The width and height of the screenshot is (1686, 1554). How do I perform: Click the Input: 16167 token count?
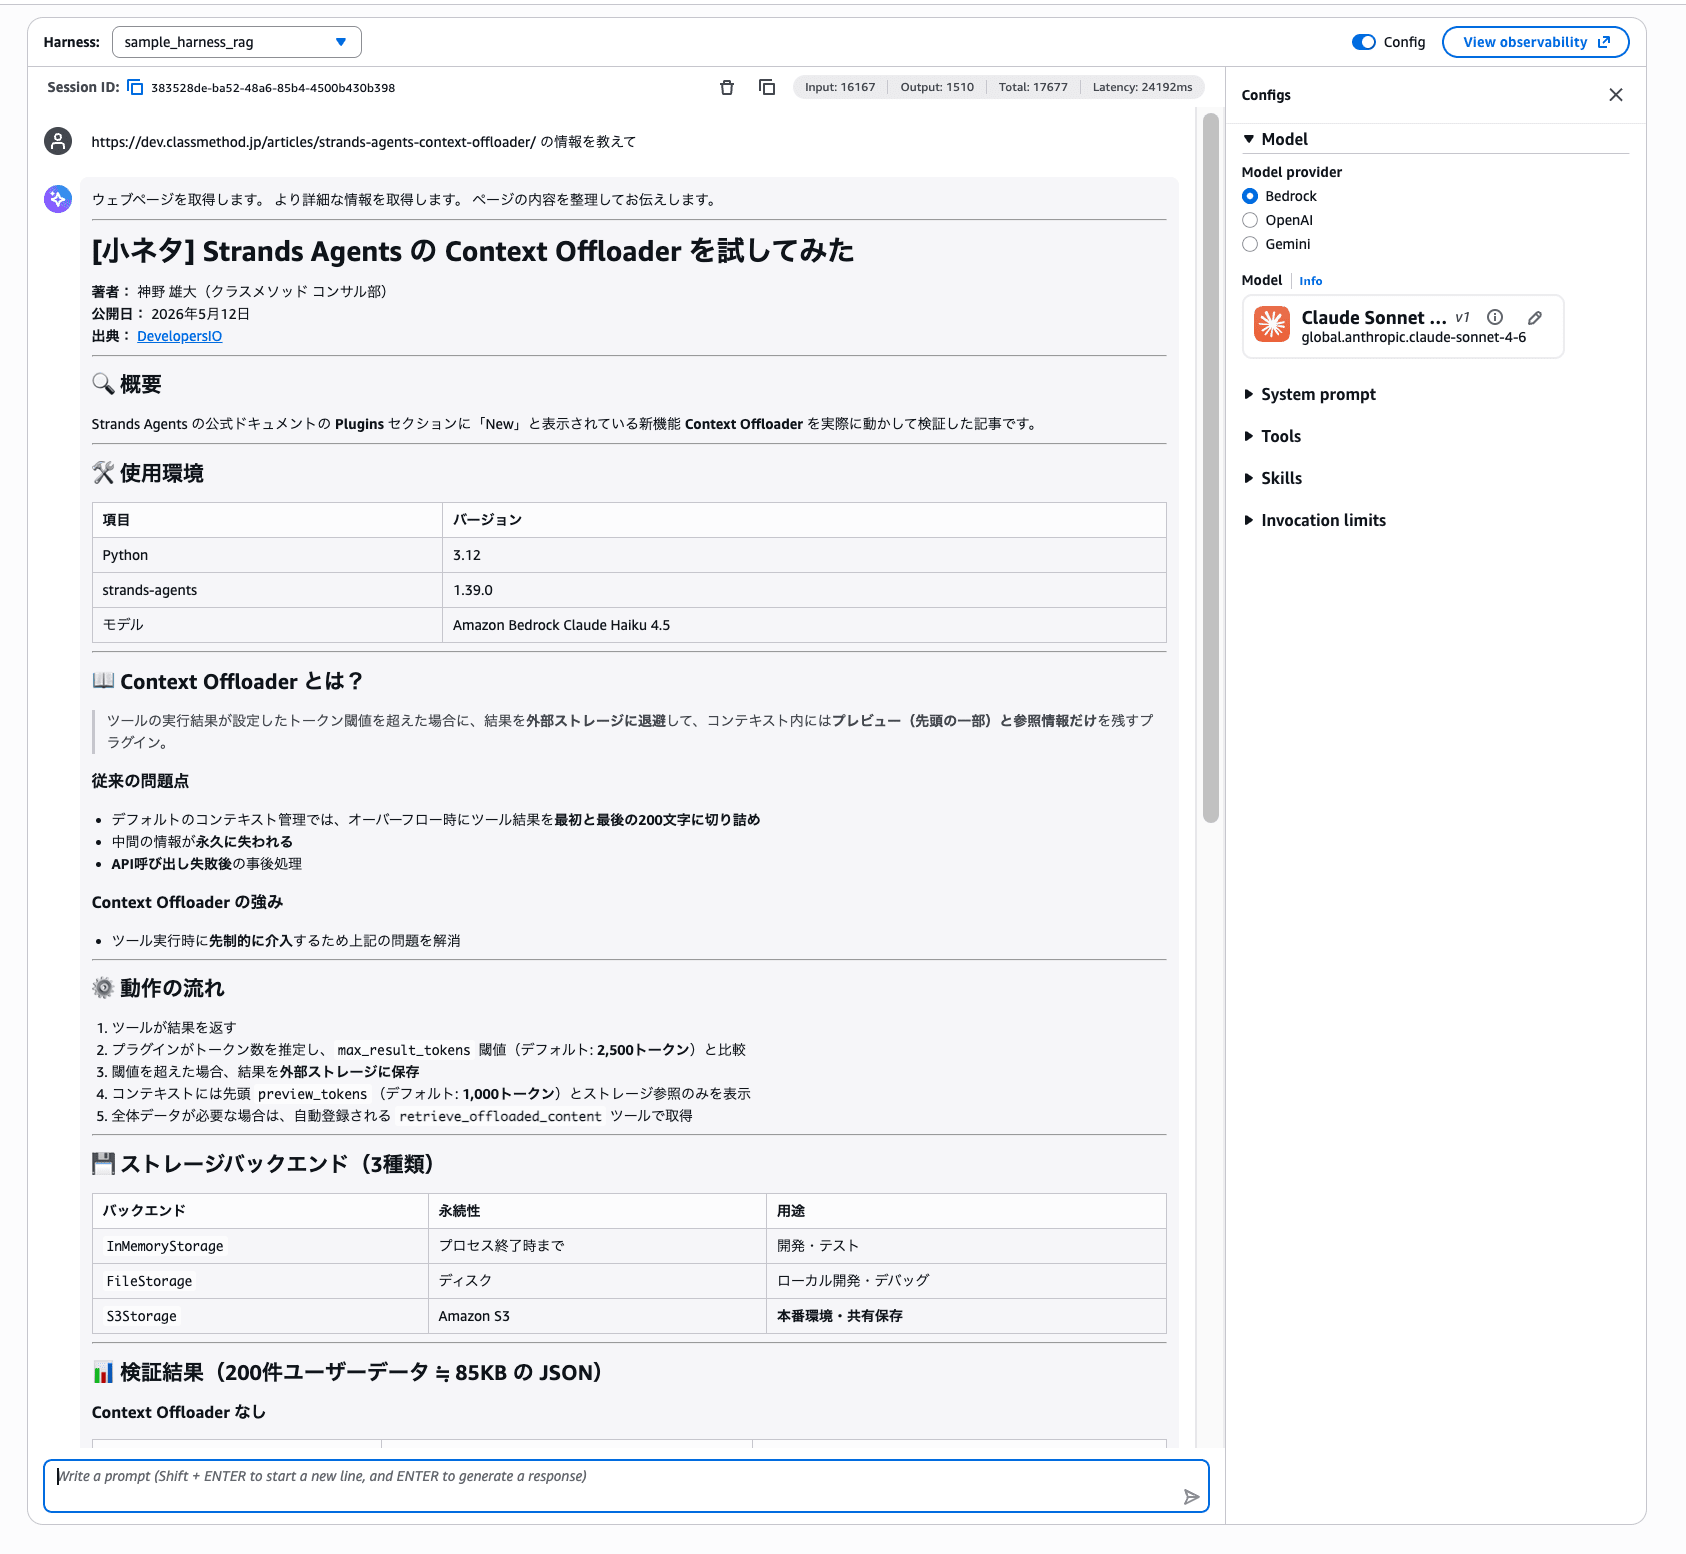click(x=840, y=87)
